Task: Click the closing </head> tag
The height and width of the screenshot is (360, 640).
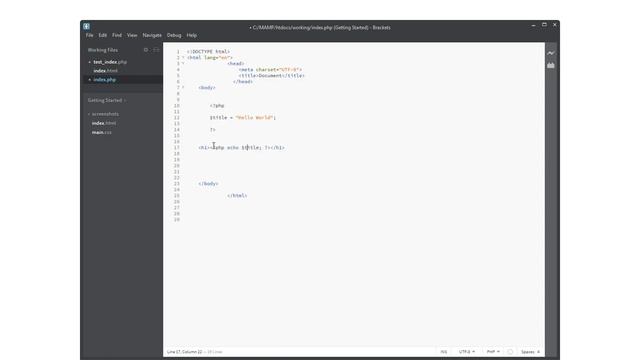Action: click(243, 82)
